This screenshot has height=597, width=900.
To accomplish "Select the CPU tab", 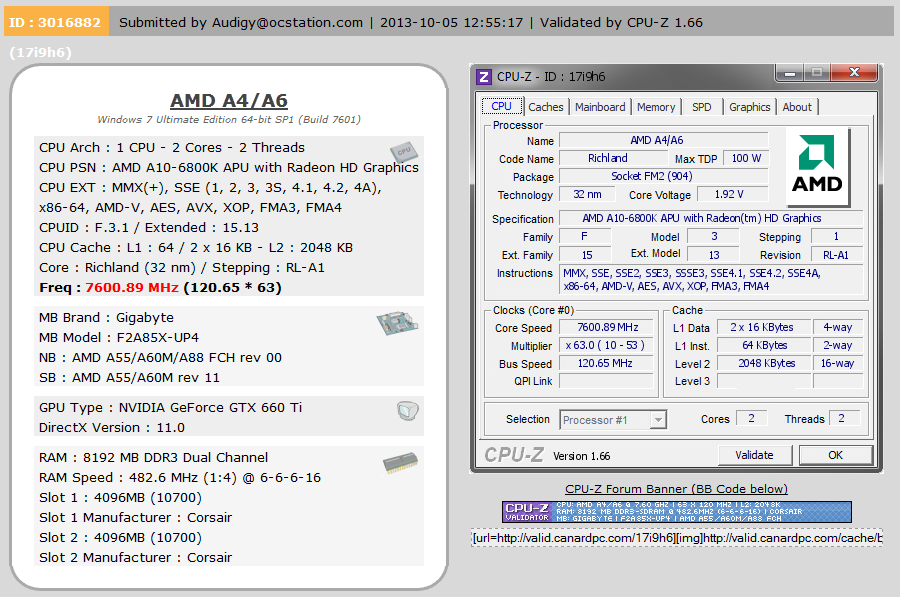I will coord(502,106).
